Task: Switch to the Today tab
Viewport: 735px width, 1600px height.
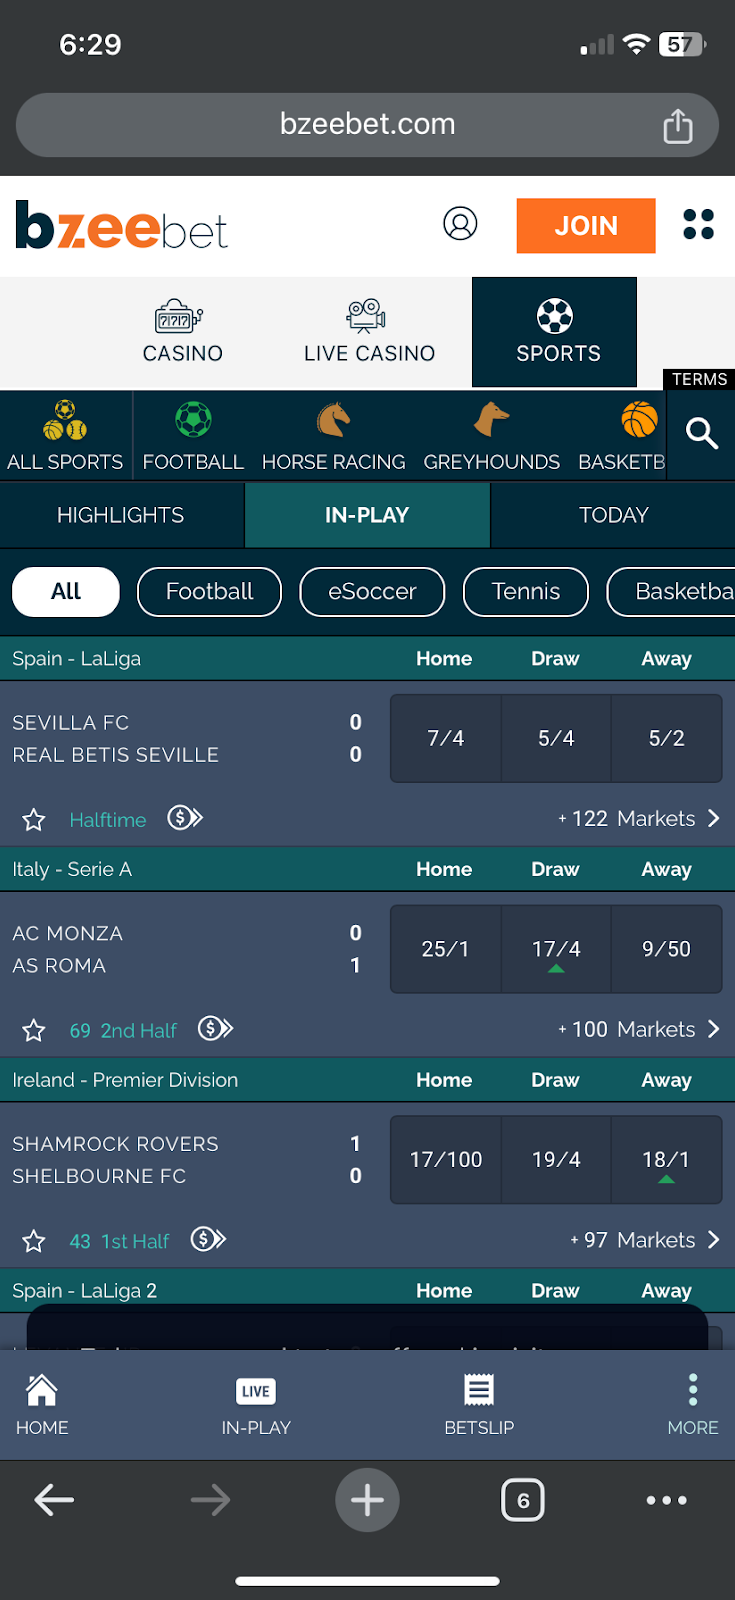Action: (613, 515)
